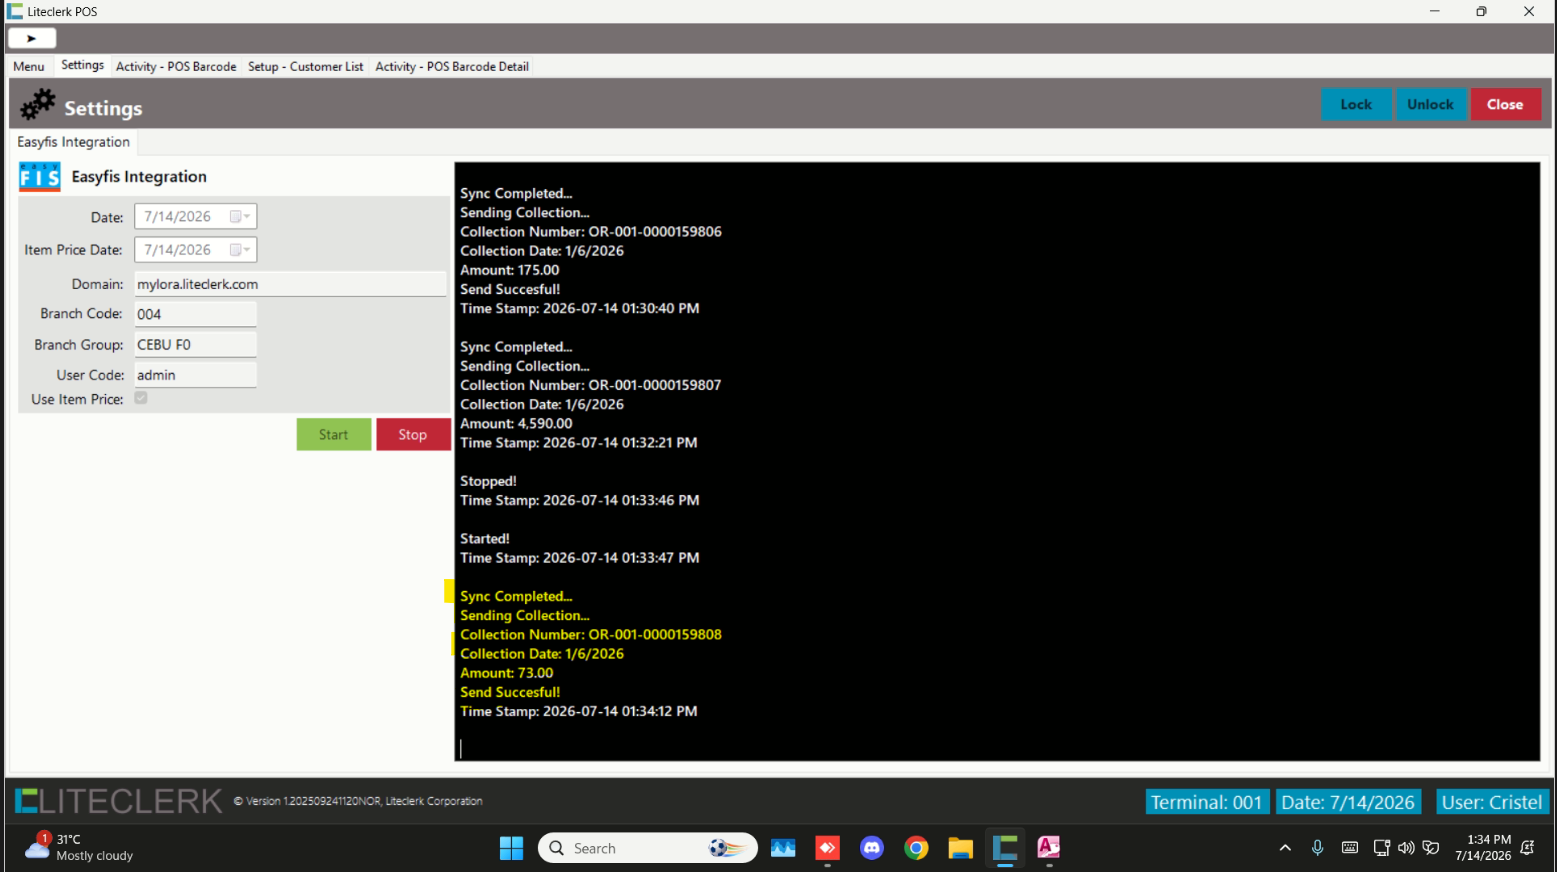Switch to the Menu tab
The width and height of the screenshot is (1557, 872).
[x=29, y=66]
